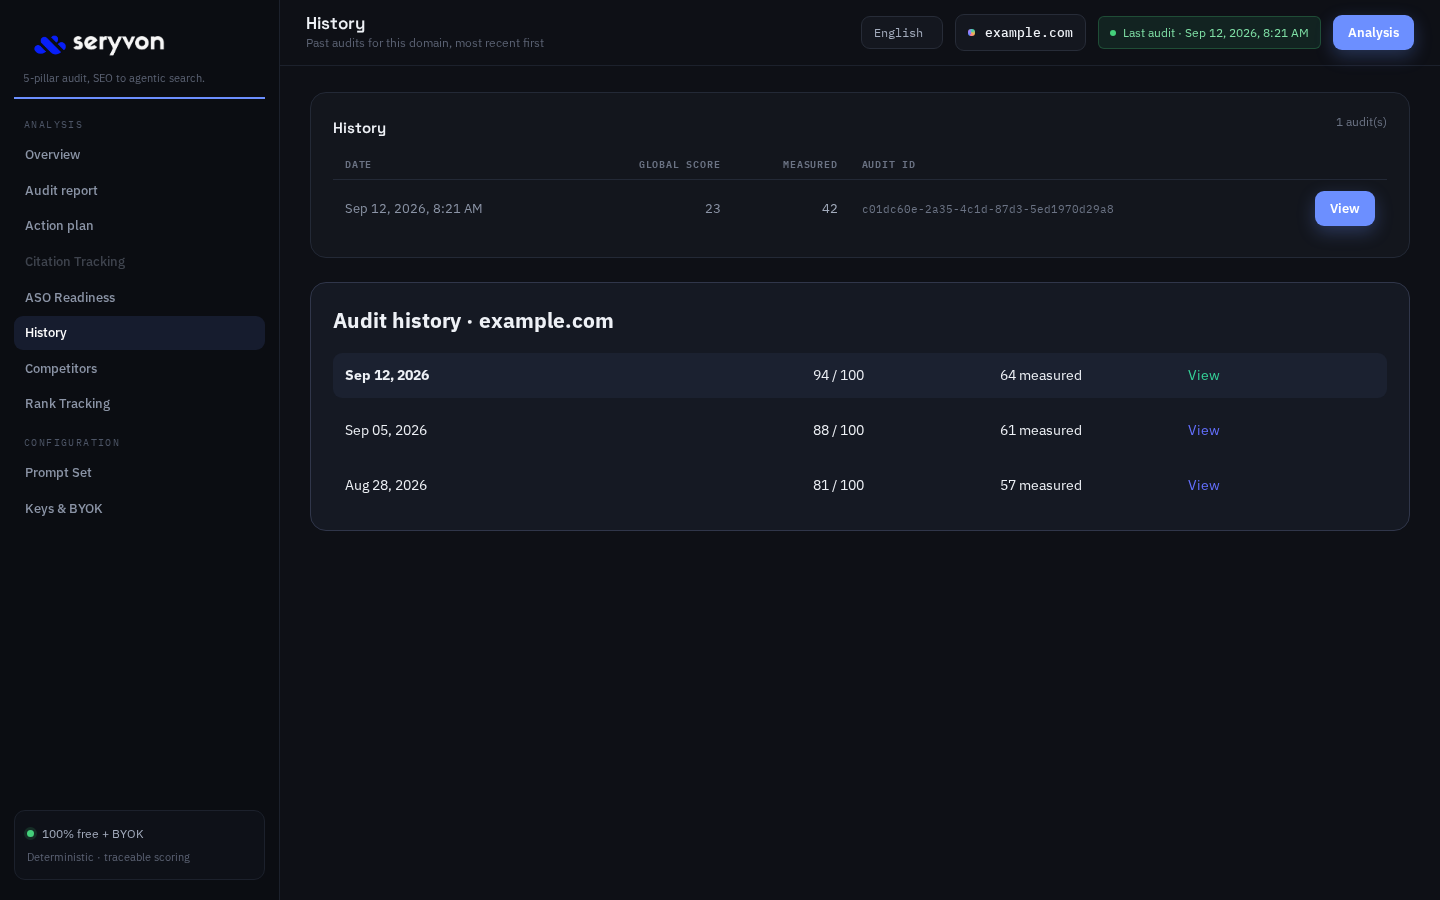Viewport: 1440px width, 900px height.
Task: Open Citation Tracking in the sidebar
Action: click(139, 262)
